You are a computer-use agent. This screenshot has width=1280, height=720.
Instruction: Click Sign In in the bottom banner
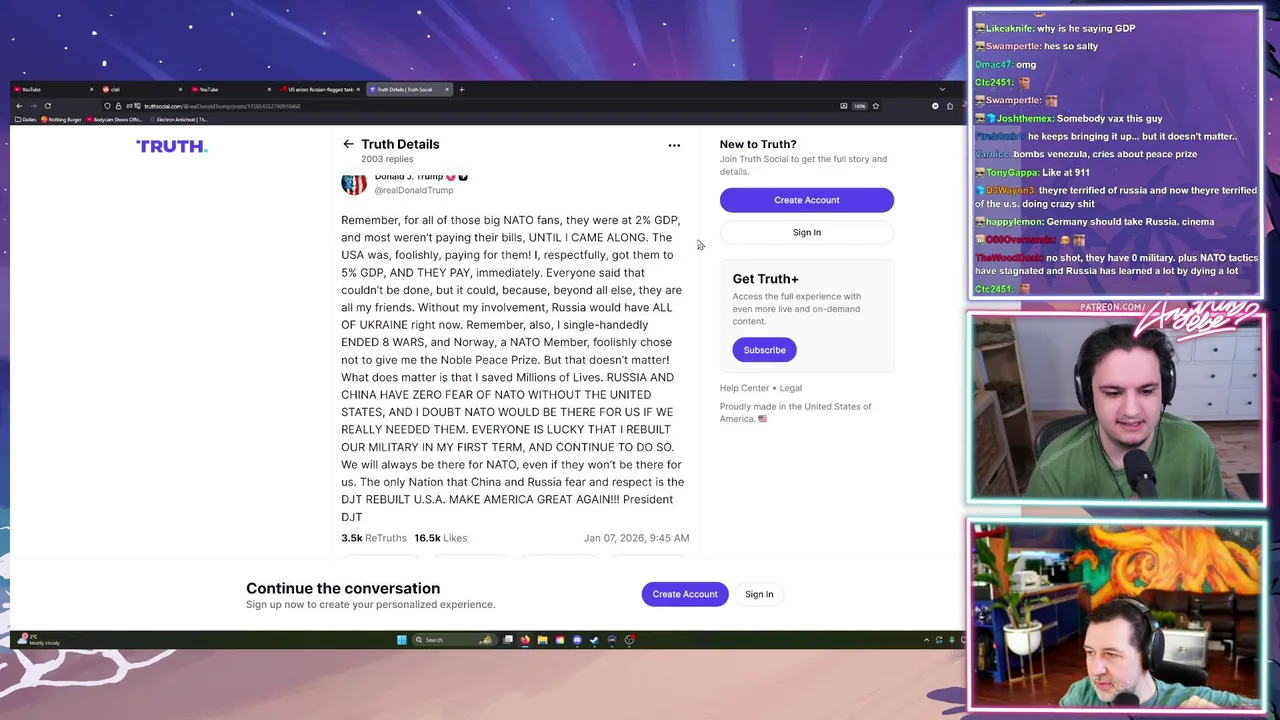[x=759, y=594]
